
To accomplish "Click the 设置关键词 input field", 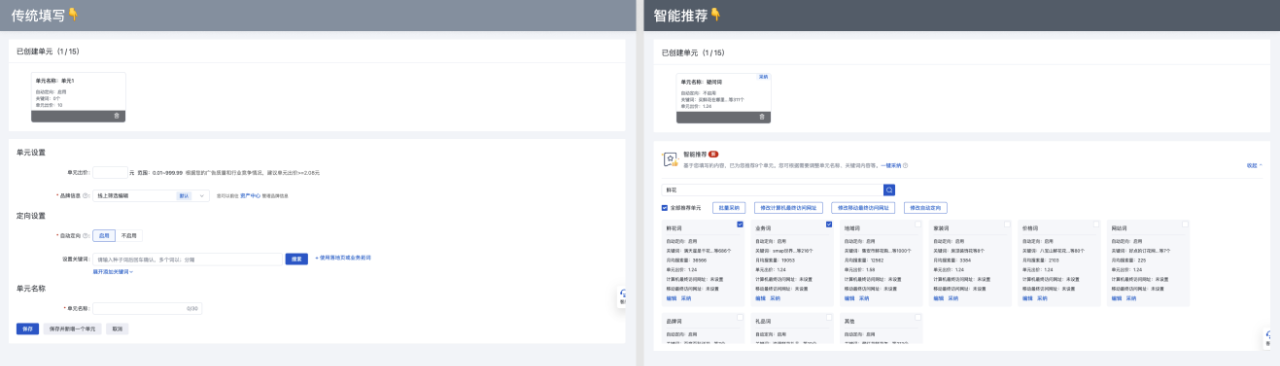I will tap(188, 259).
